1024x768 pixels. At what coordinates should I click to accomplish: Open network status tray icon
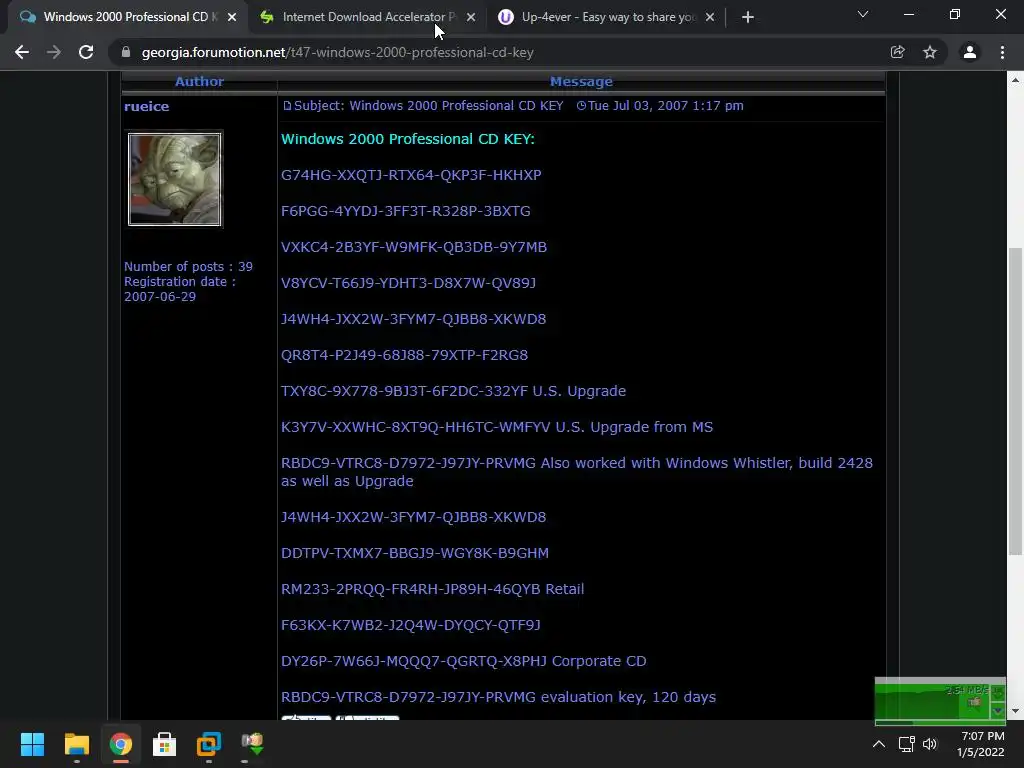(x=906, y=744)
